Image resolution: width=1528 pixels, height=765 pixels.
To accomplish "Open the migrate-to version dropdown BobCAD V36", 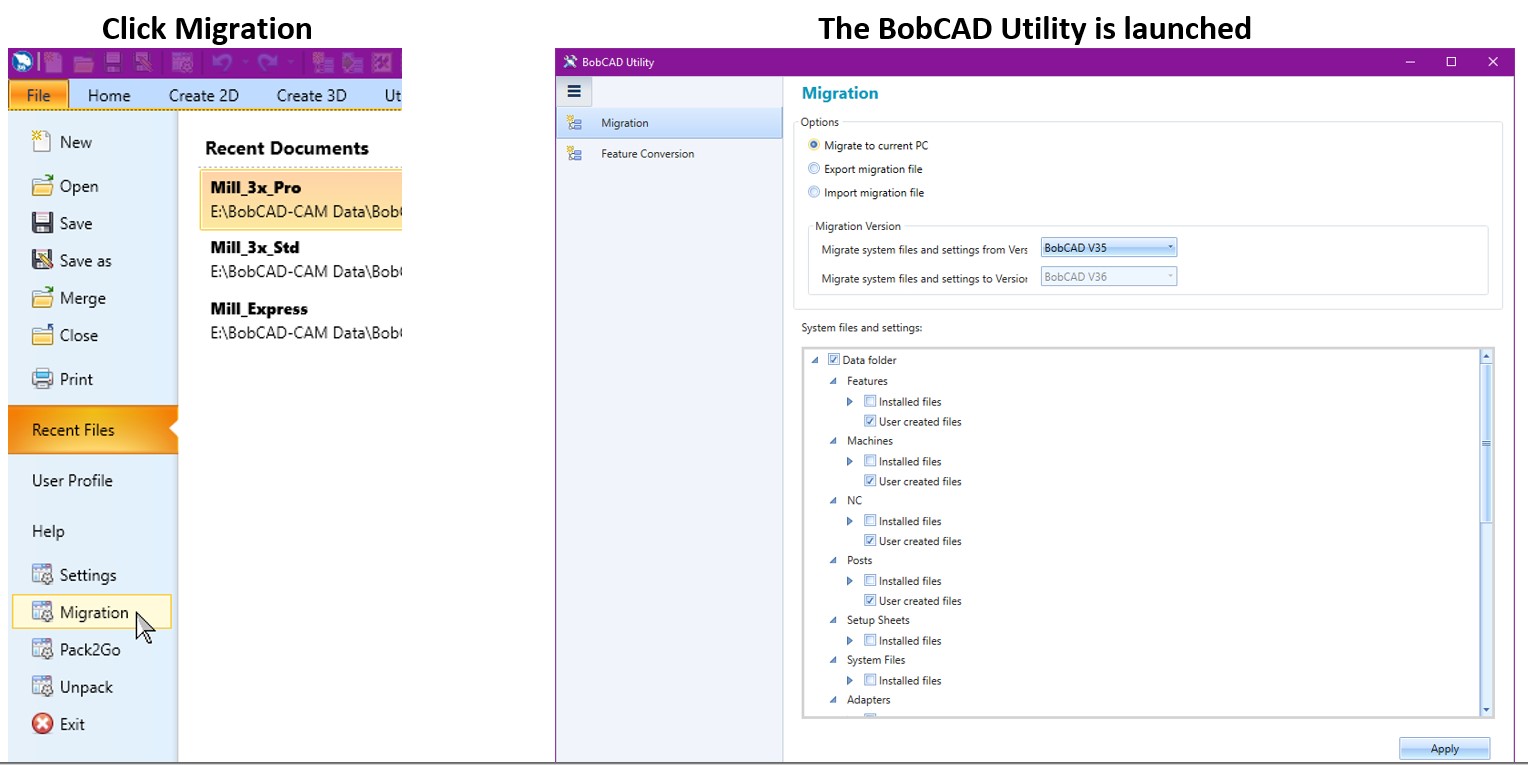I will point(1109,277).
